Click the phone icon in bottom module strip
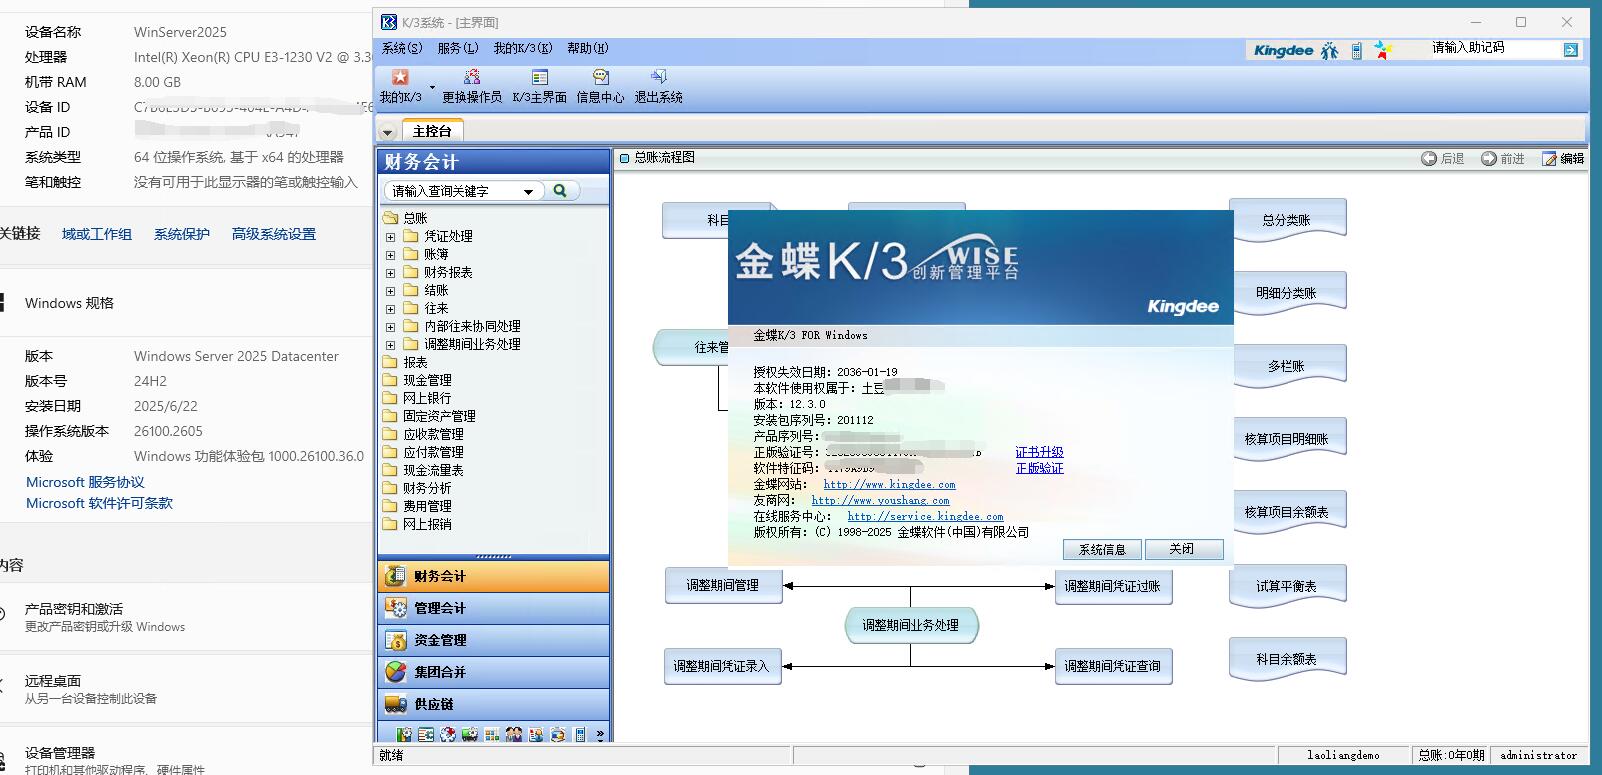Viewport: 1602px width, 775px height. (x=580, y=735)
